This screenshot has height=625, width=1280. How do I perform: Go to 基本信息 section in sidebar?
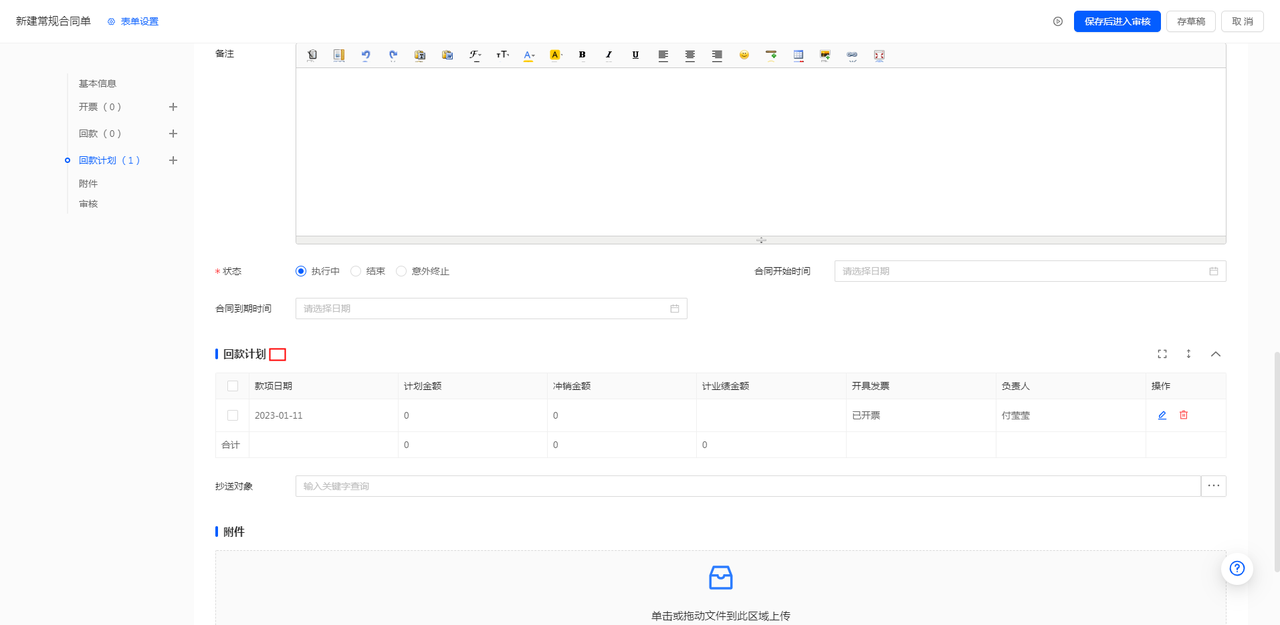tap(98, 84)
